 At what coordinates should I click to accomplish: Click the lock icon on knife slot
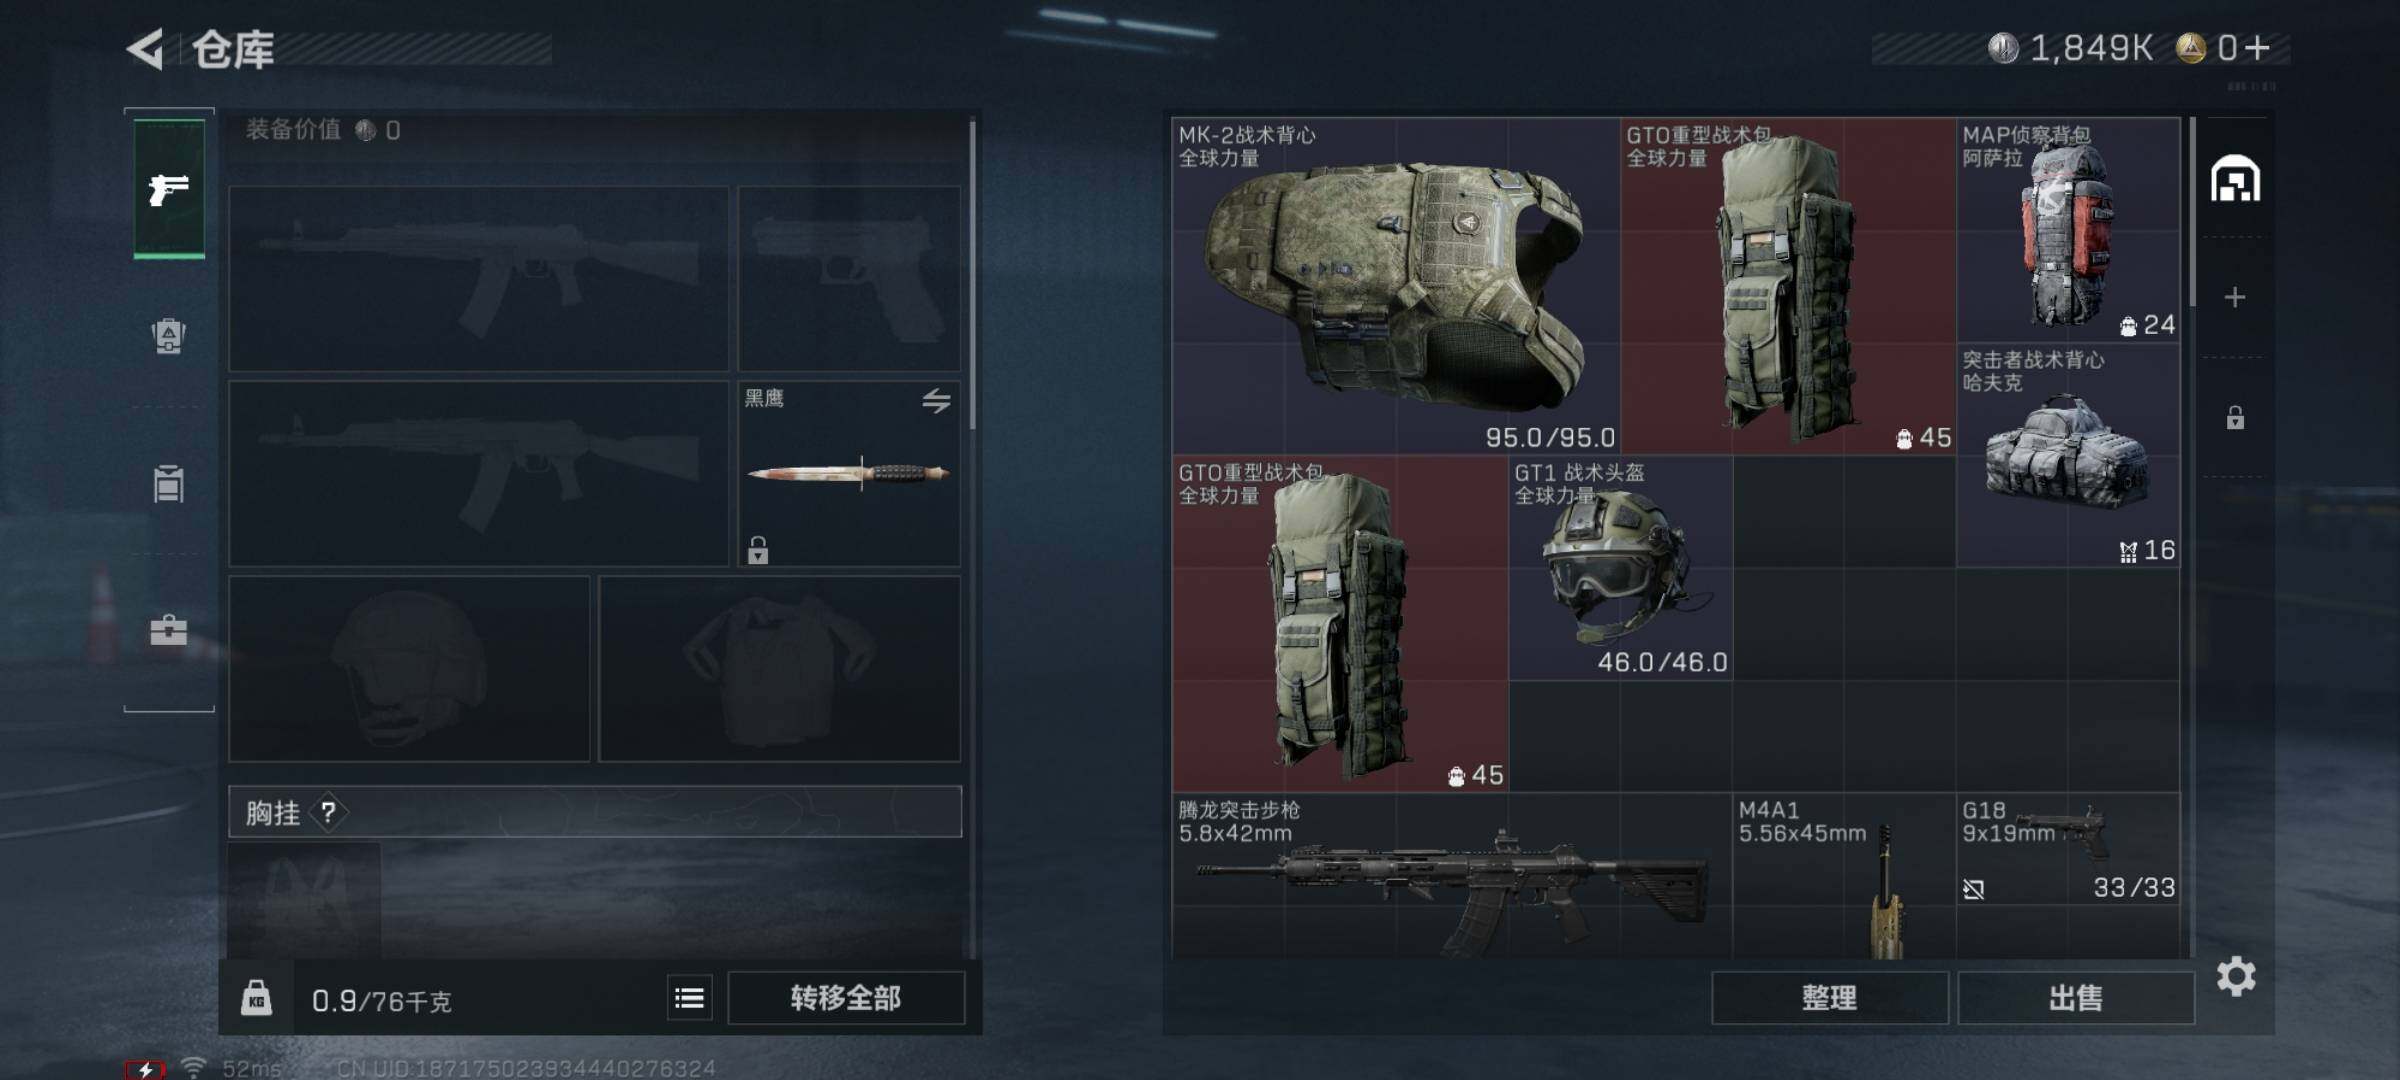(x=757, y=549)
